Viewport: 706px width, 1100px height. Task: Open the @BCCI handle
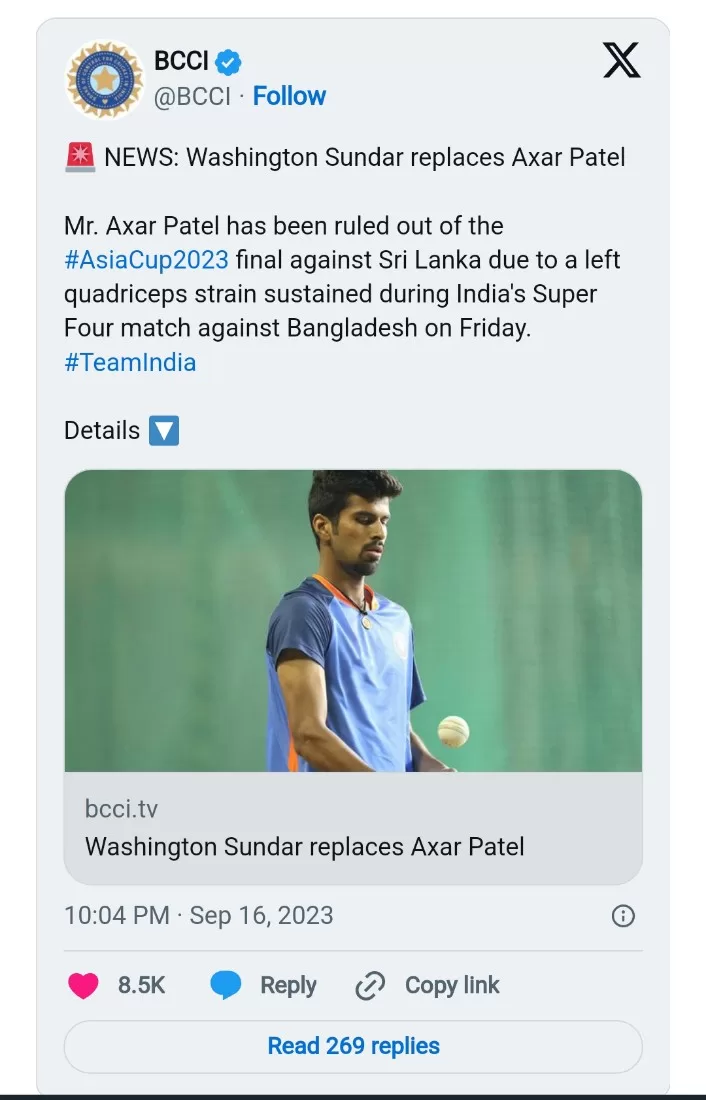(192, 96)
